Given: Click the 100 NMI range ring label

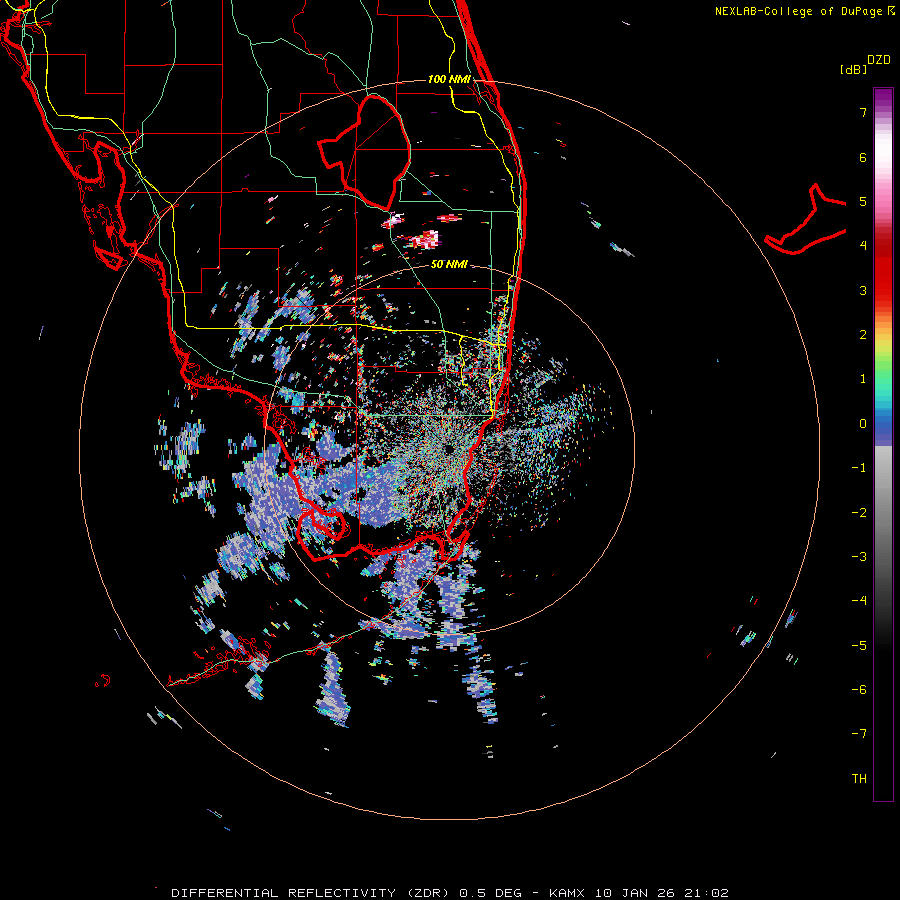Looking at the screenshot, I should pyautogui.click(x=449, y=79).
